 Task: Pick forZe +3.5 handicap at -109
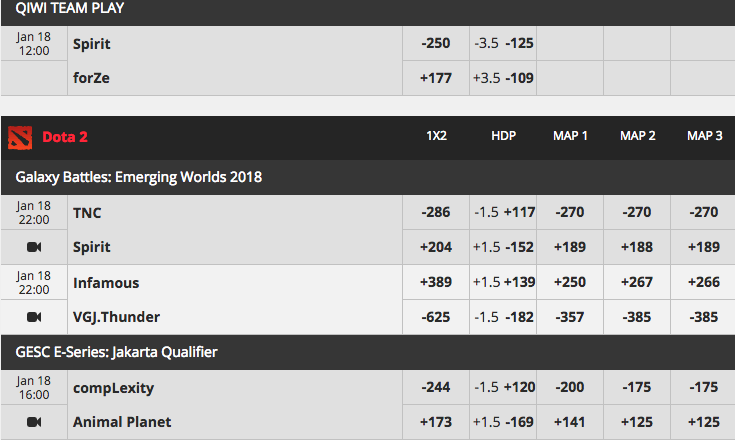click(503, 78)
